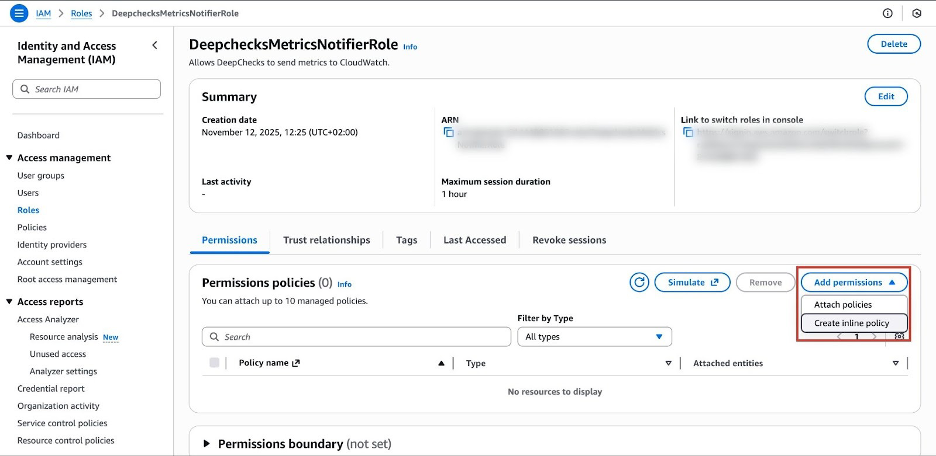Copy the role ARN
936x456 pixels.
coord(447,132)
